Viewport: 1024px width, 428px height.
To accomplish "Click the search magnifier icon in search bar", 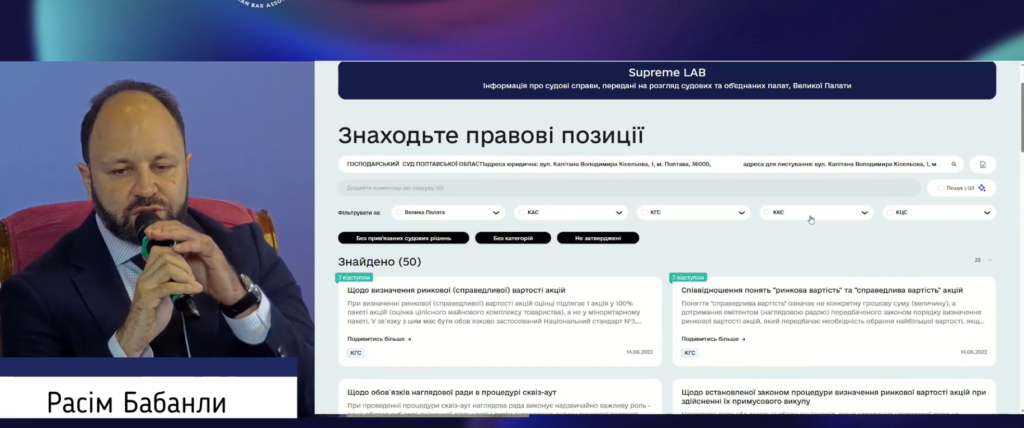I will 954,164.
